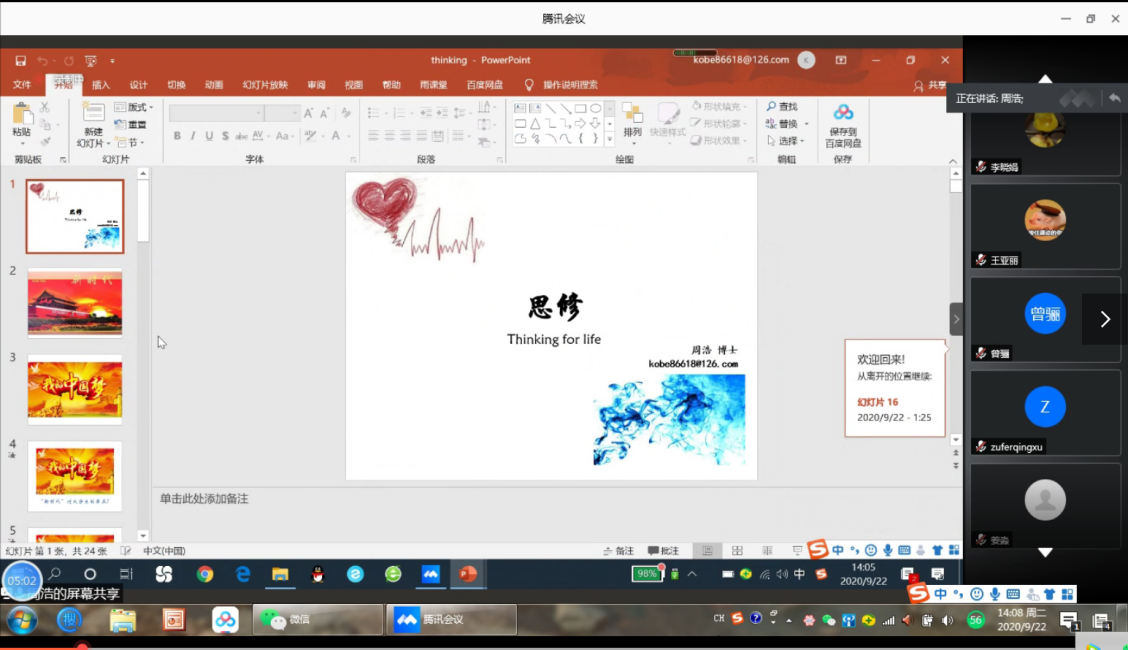Open the Insert (插入) ribbon tab
This screenshot has height=650, width=1128.
click(x=101, y=85)
